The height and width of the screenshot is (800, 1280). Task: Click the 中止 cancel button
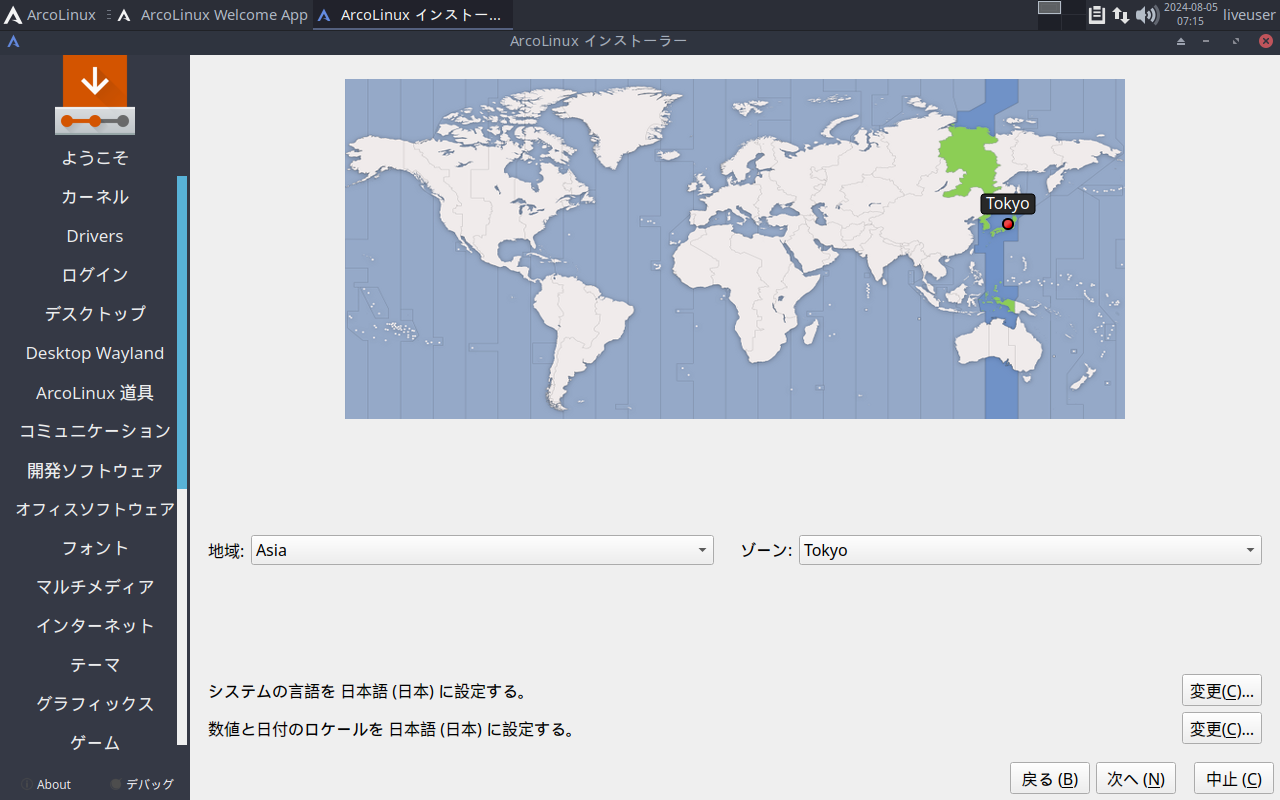point(1234,779)
